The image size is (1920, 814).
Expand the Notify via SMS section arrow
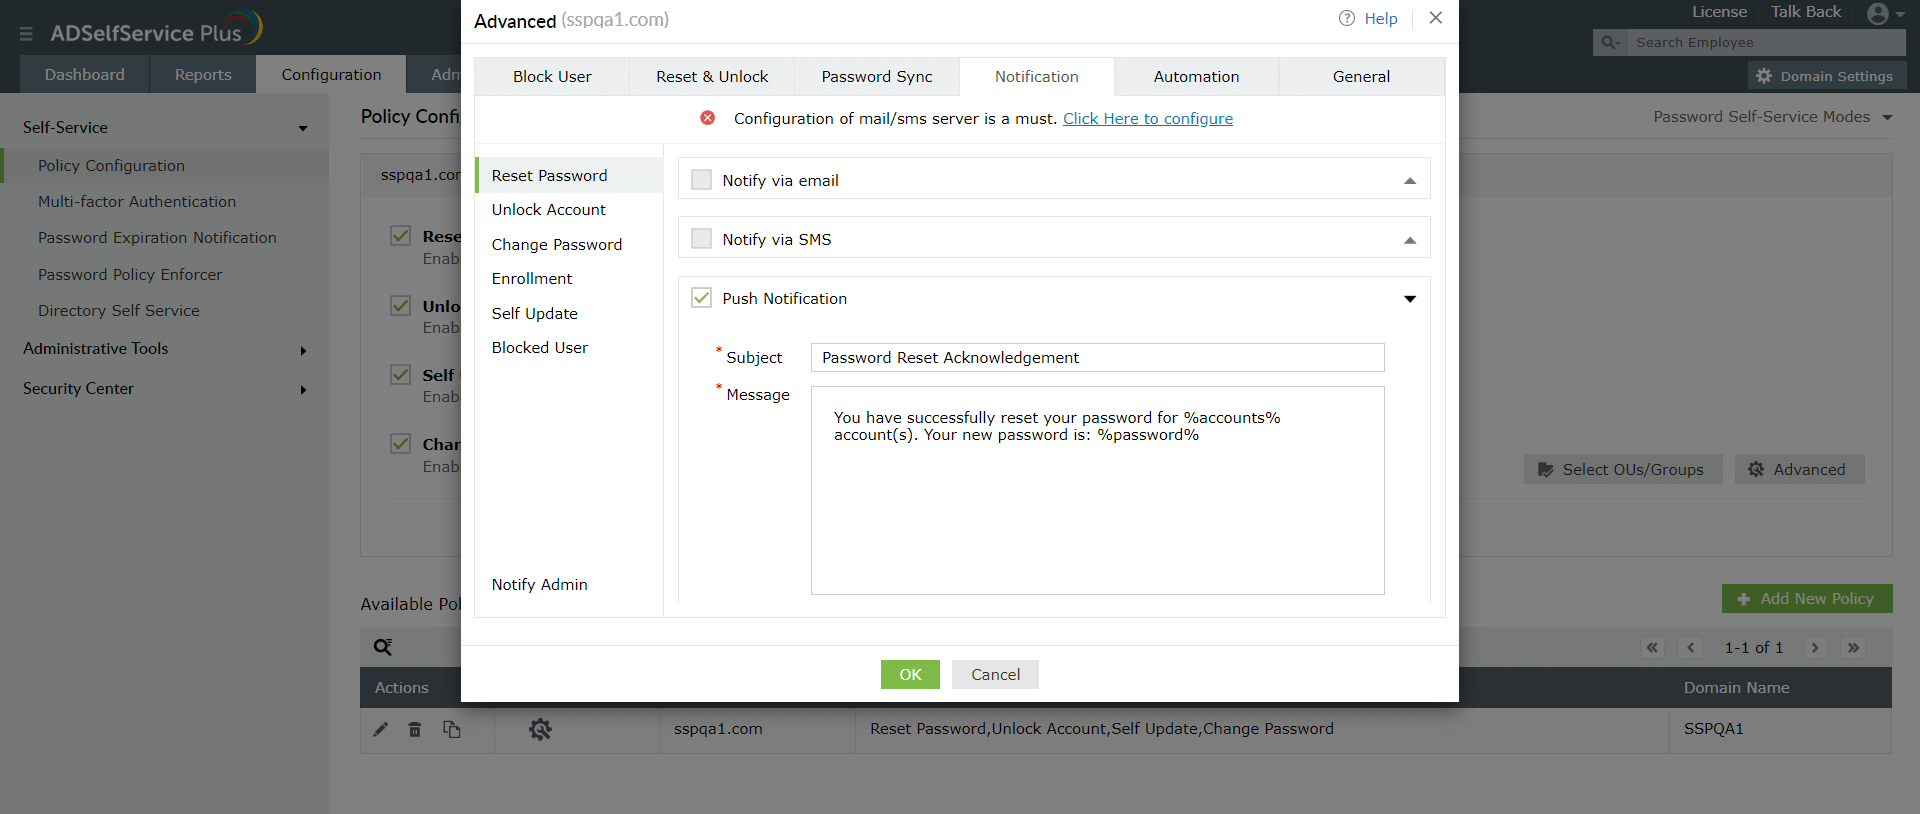pos(1410,240)
